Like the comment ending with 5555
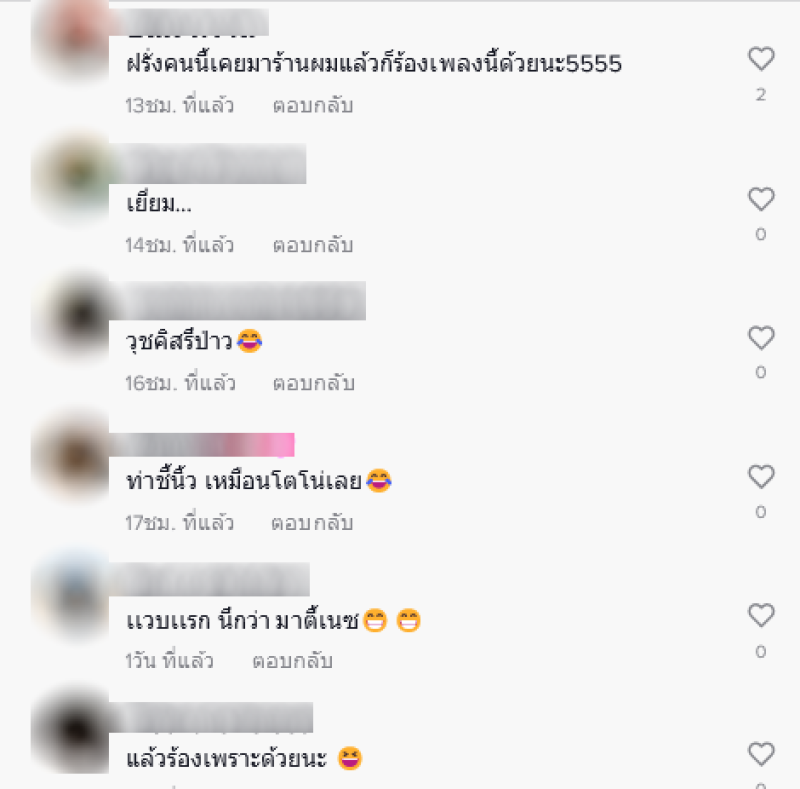Screen dimensions: 800x789 coord(761,59)
